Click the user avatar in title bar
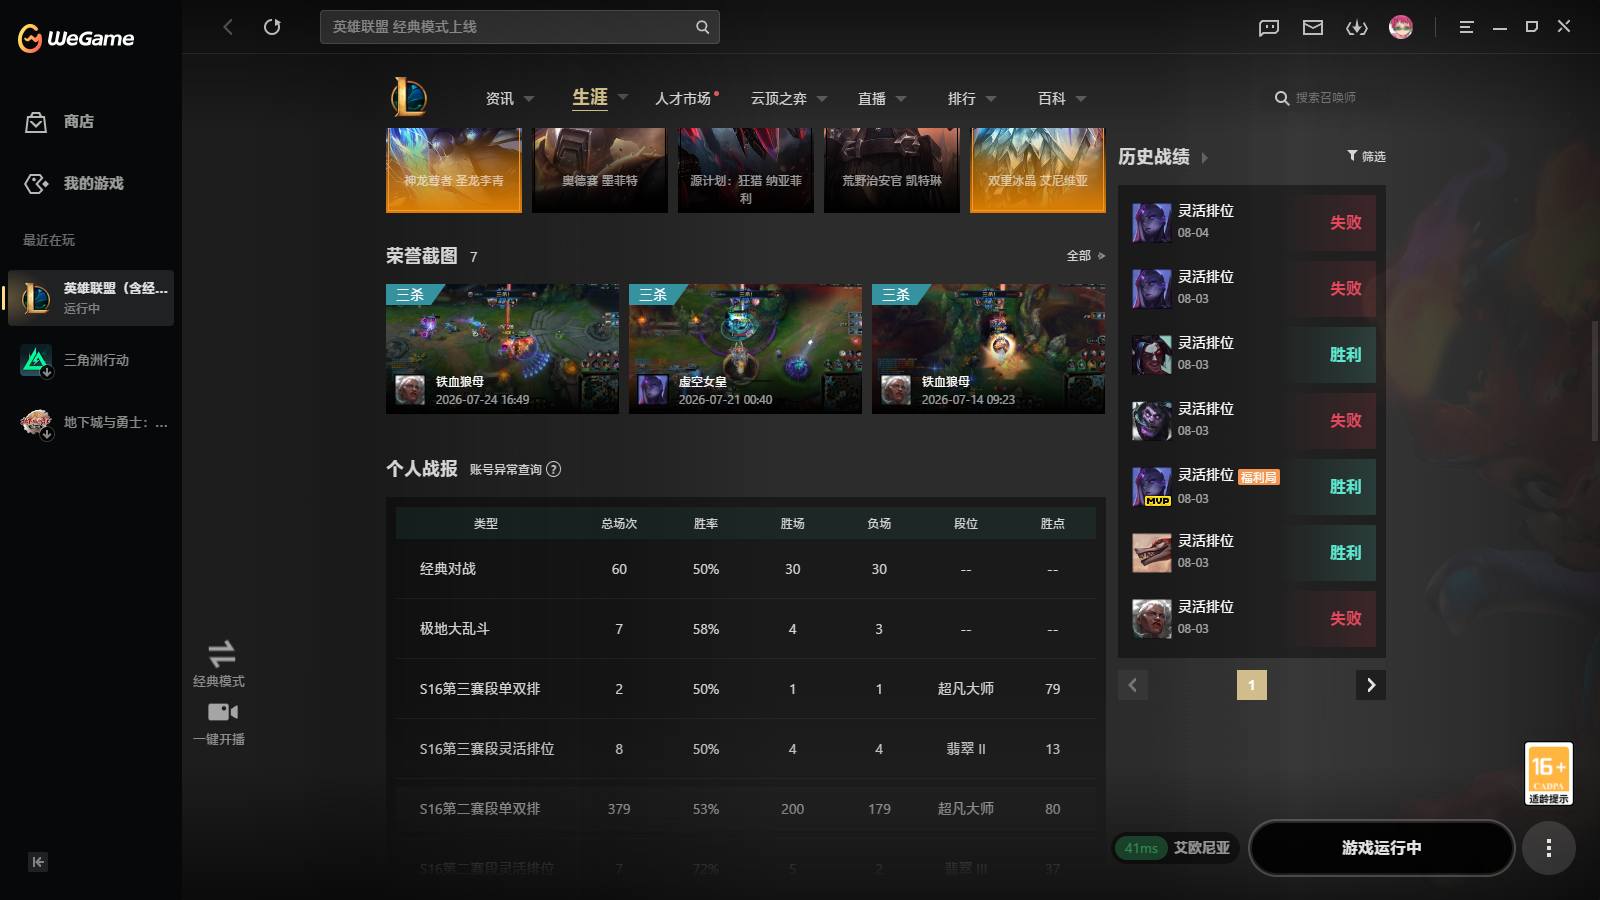Screen dimensions: 1600x900 pyautogui.click(x=1401, y=27)
